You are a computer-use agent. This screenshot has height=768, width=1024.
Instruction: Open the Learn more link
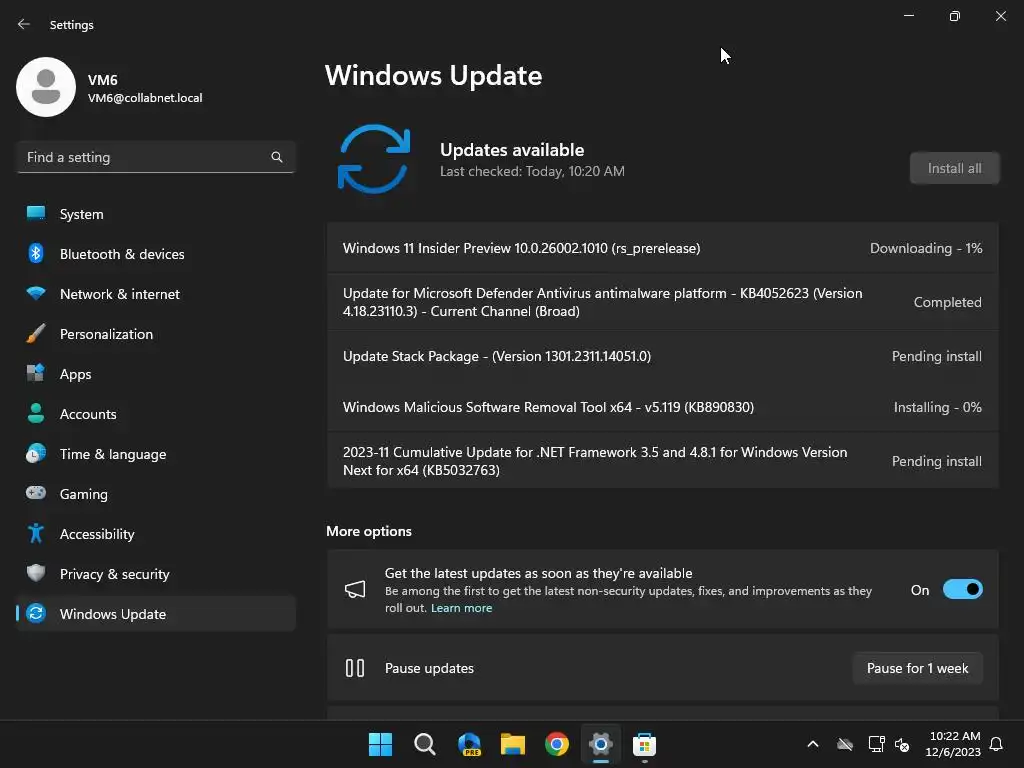point(461,608)
